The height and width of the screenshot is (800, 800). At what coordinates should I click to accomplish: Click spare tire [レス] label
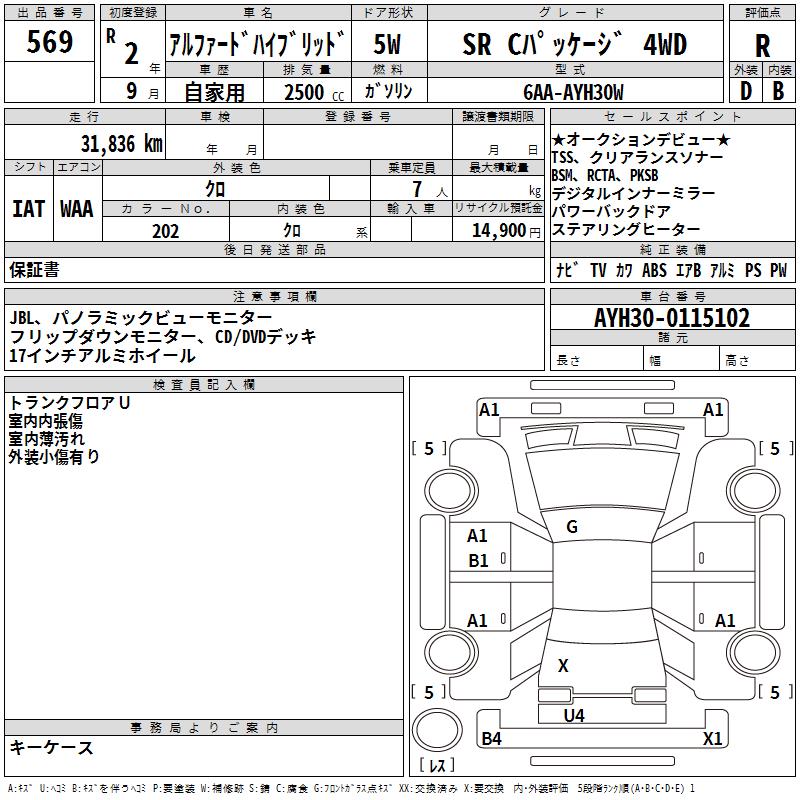tap(436, 765)
